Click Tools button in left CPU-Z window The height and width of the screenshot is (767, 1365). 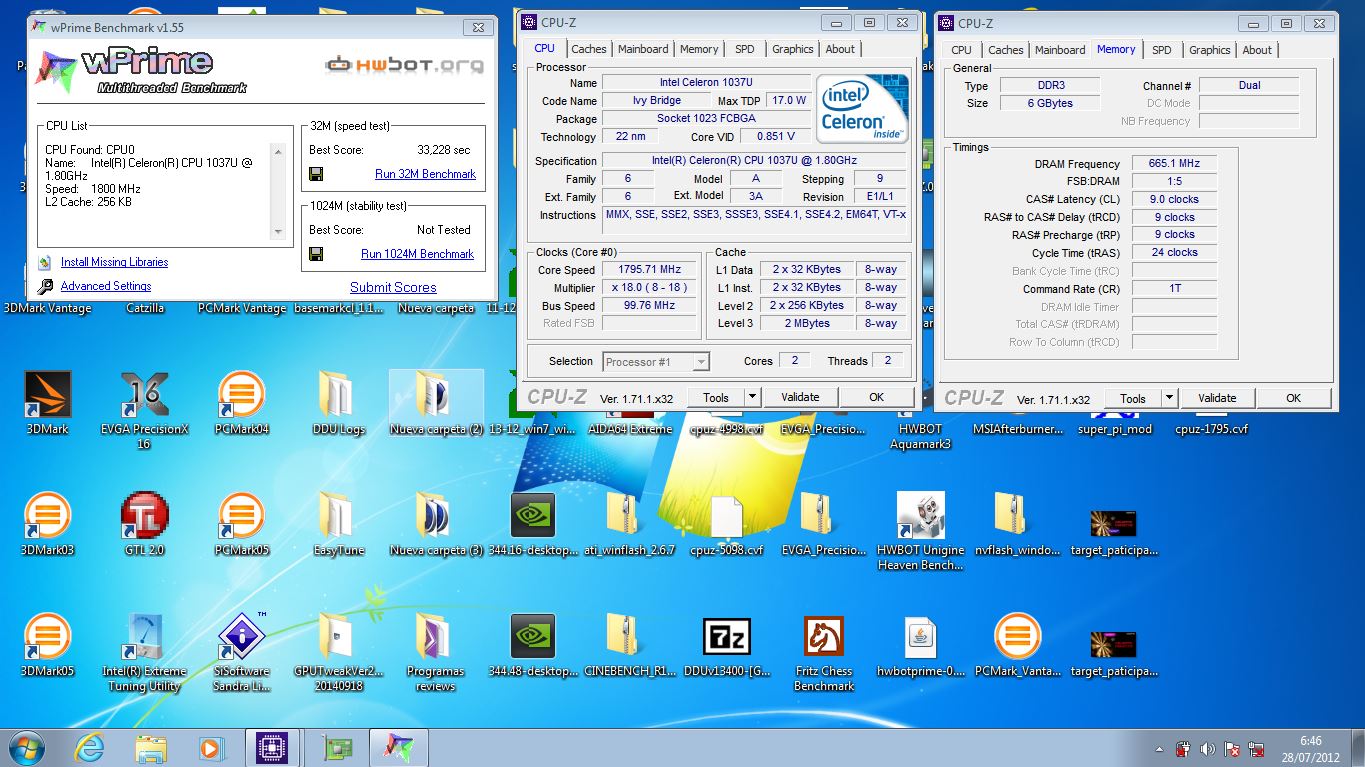point(716,397)
